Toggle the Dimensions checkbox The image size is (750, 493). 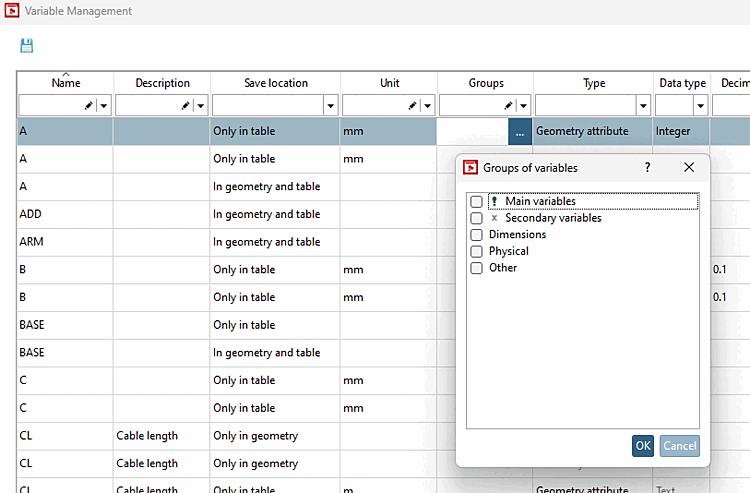(477, 235)
